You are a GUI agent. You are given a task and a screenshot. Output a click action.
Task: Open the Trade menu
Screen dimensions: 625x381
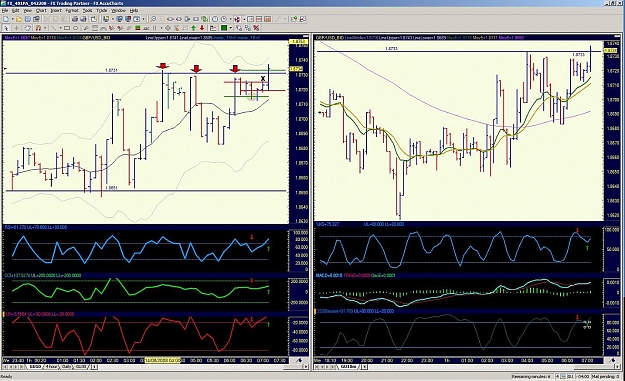coord(102,10)
